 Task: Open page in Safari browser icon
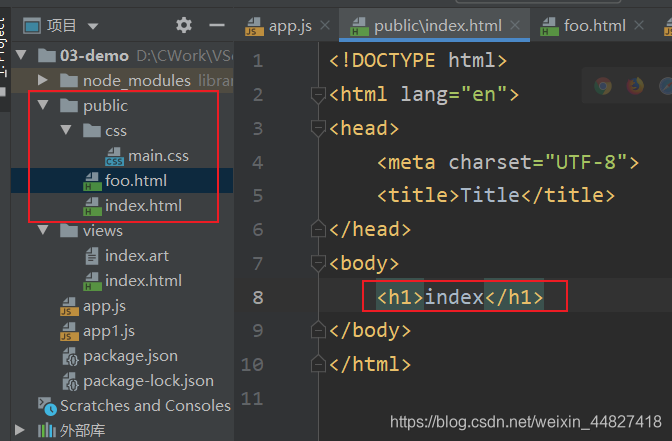[666, 86]
